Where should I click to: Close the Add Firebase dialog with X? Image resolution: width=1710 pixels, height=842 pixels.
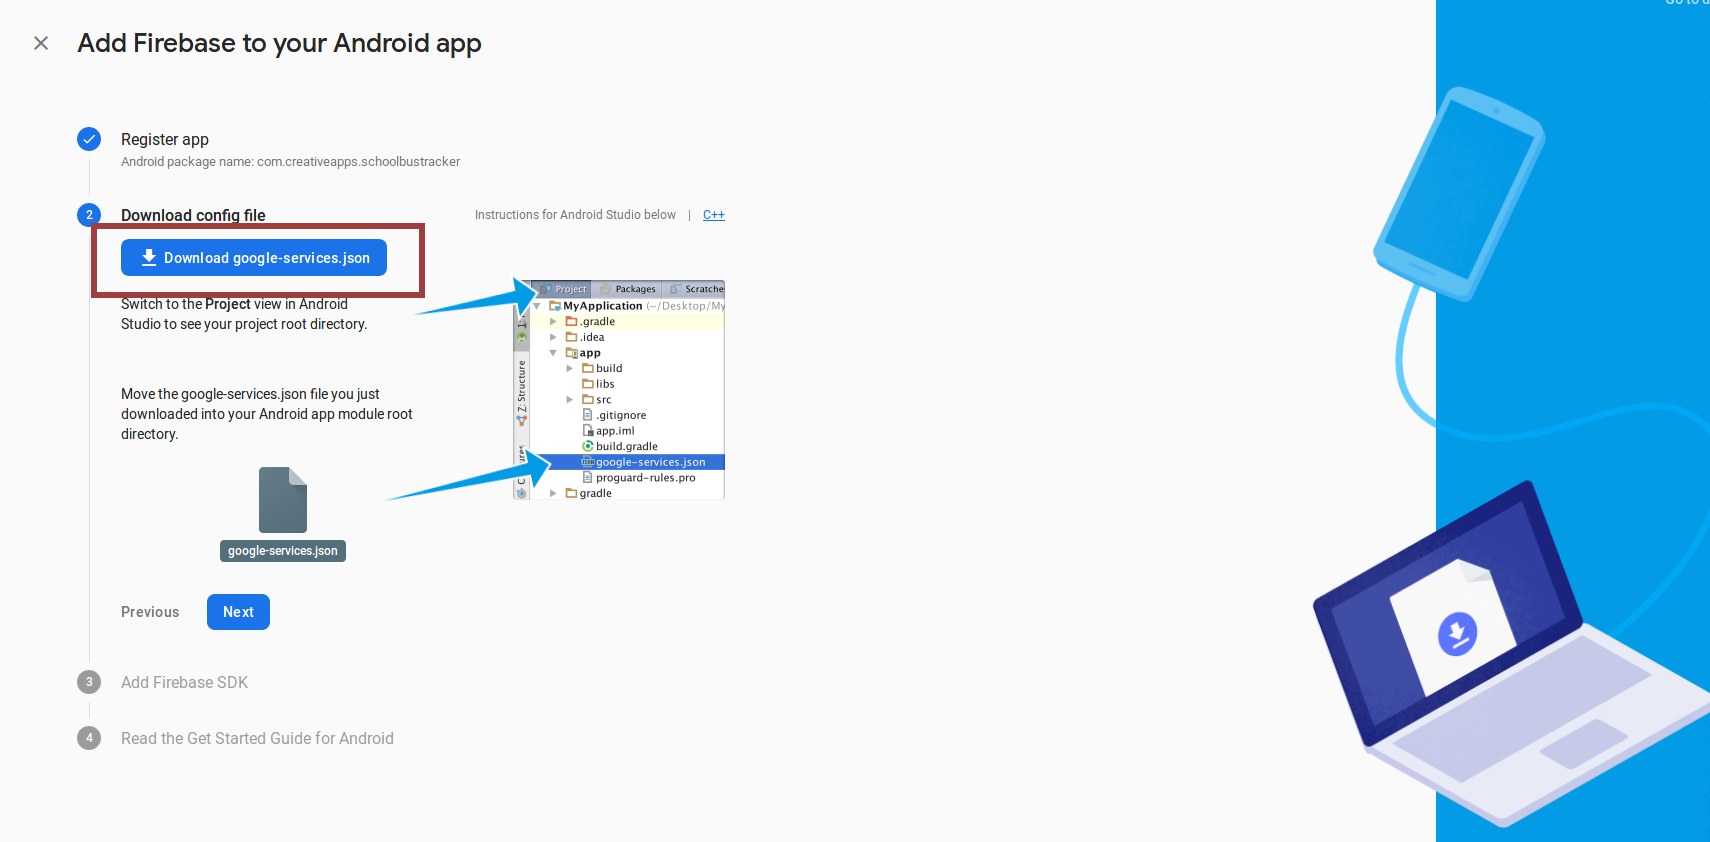pos(41,43)
